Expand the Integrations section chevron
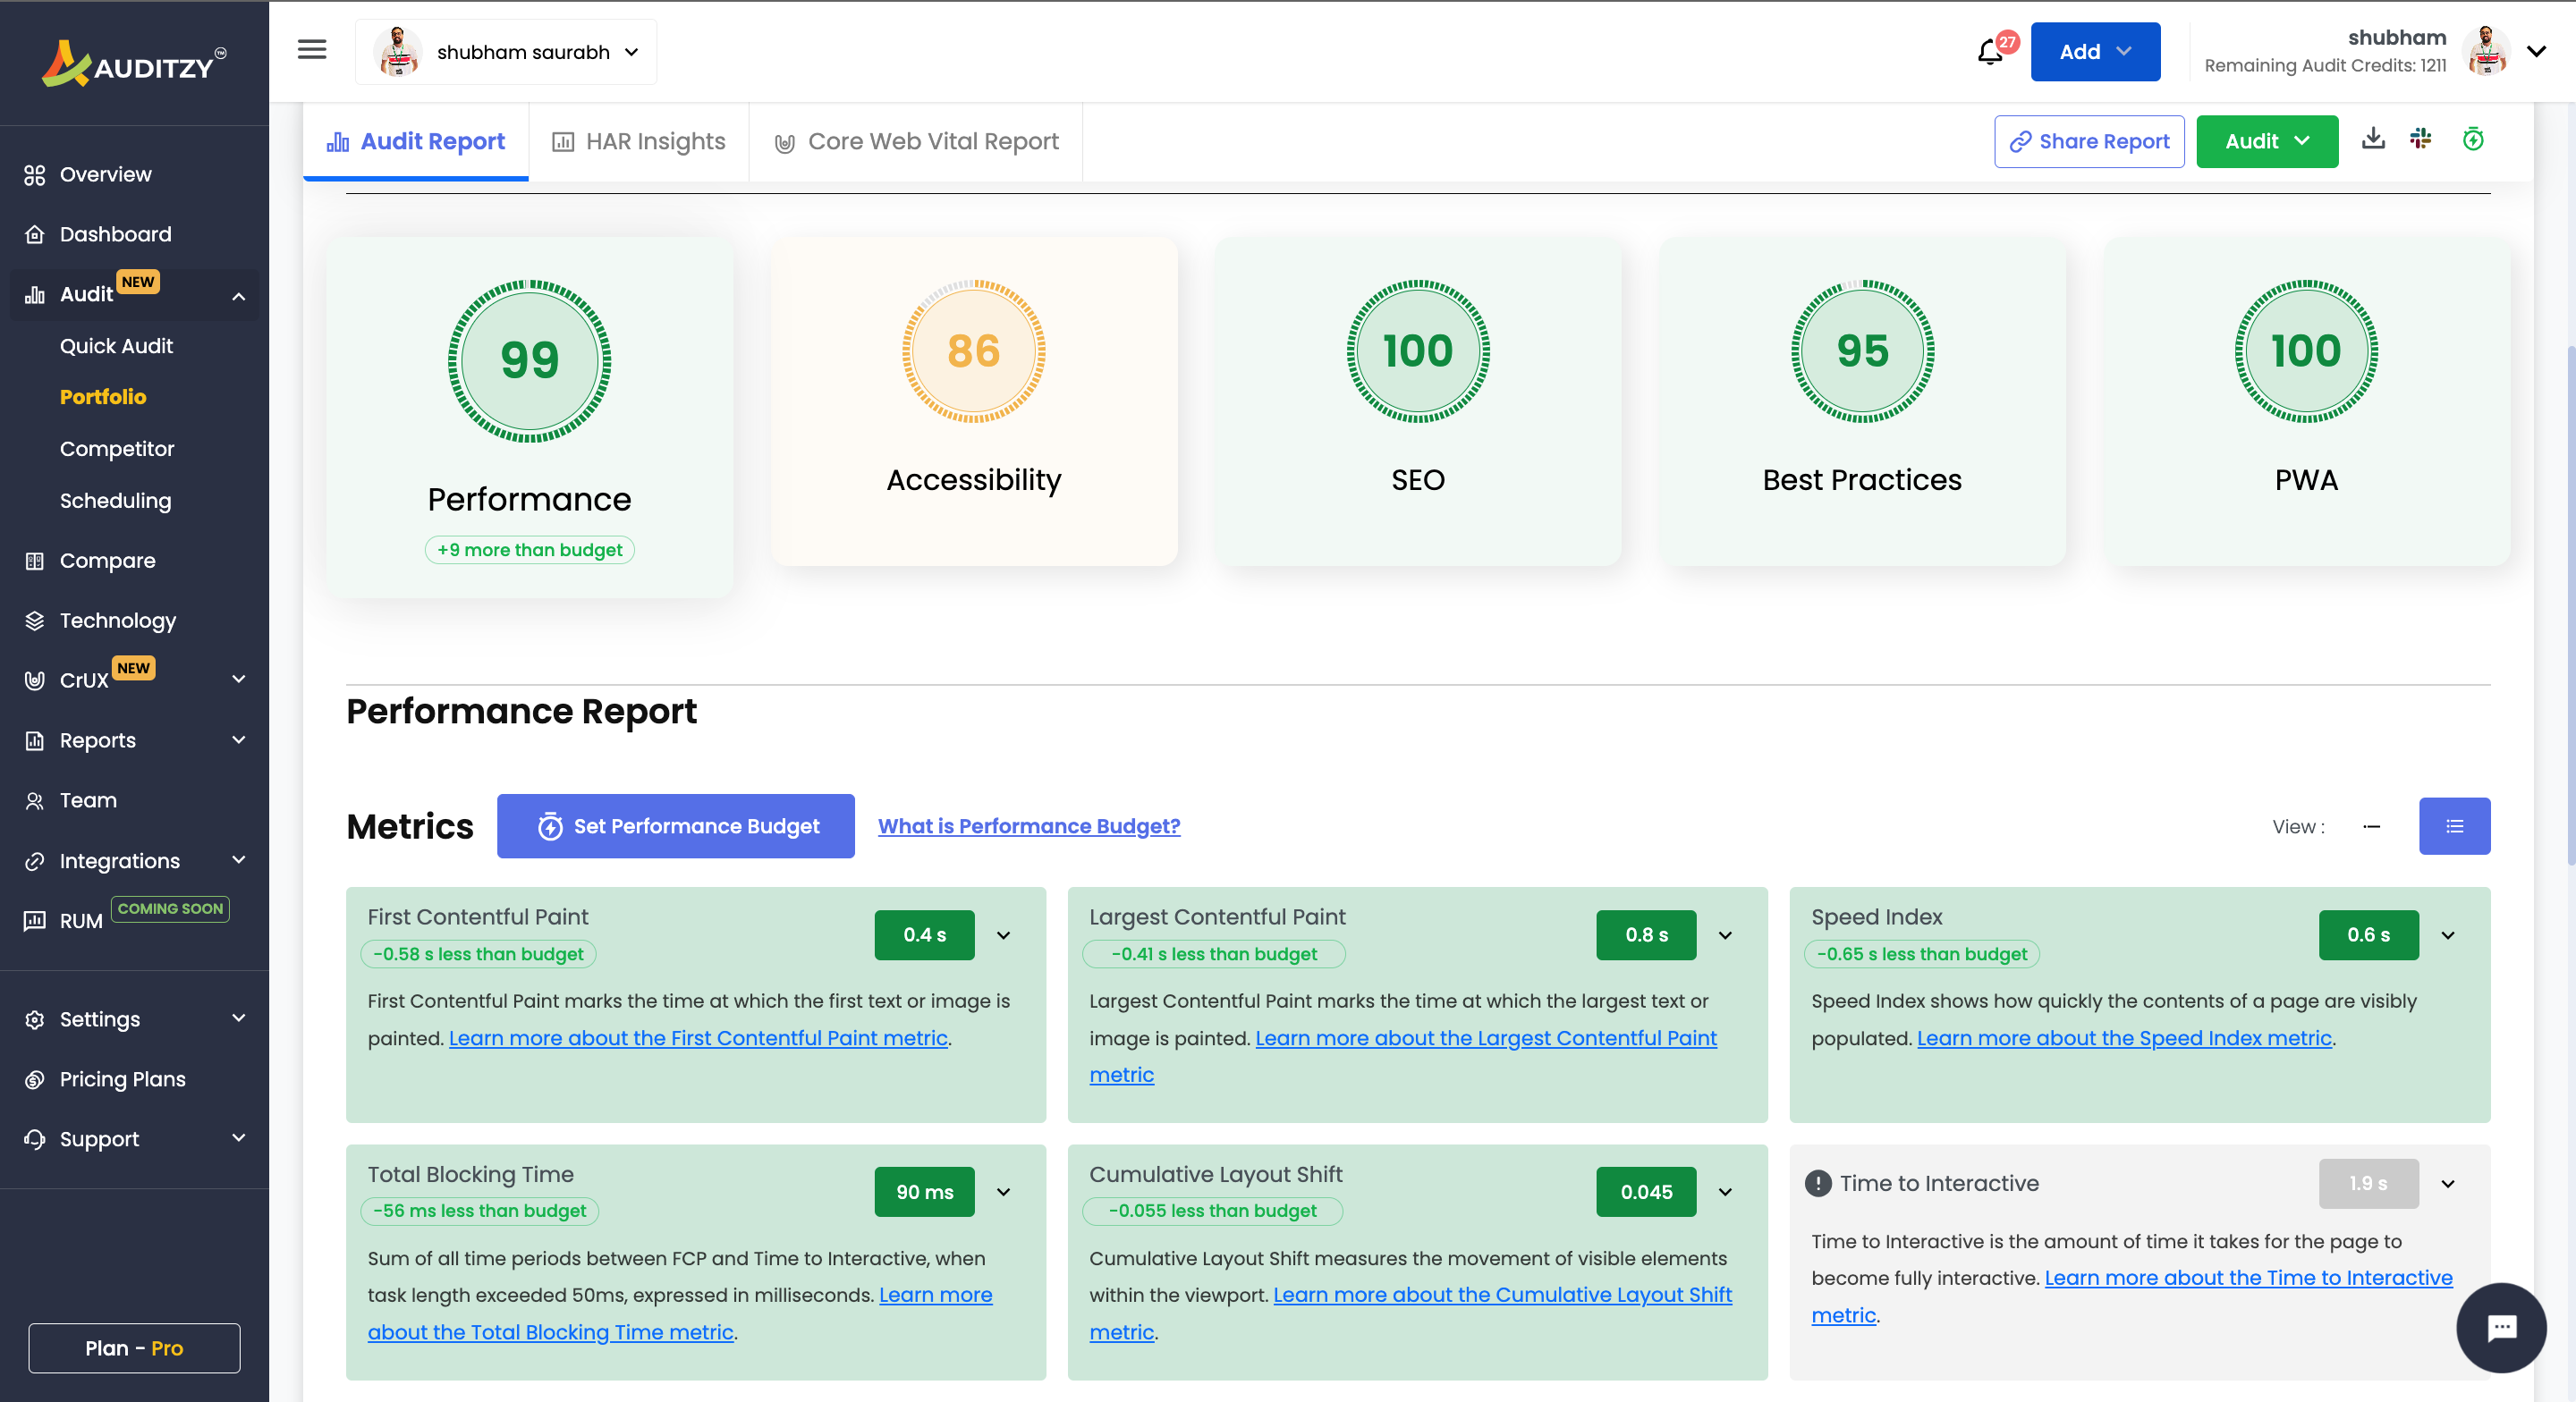The height and width of the screenshot is (1402, 2576). (238, 860)
